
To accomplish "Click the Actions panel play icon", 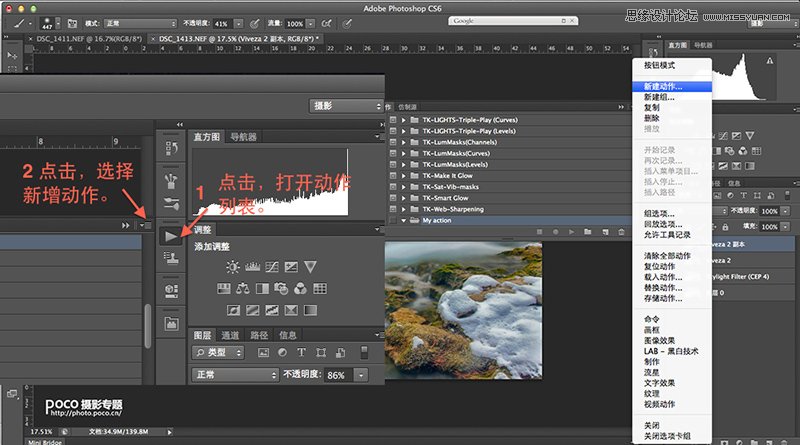I will 172,235.
